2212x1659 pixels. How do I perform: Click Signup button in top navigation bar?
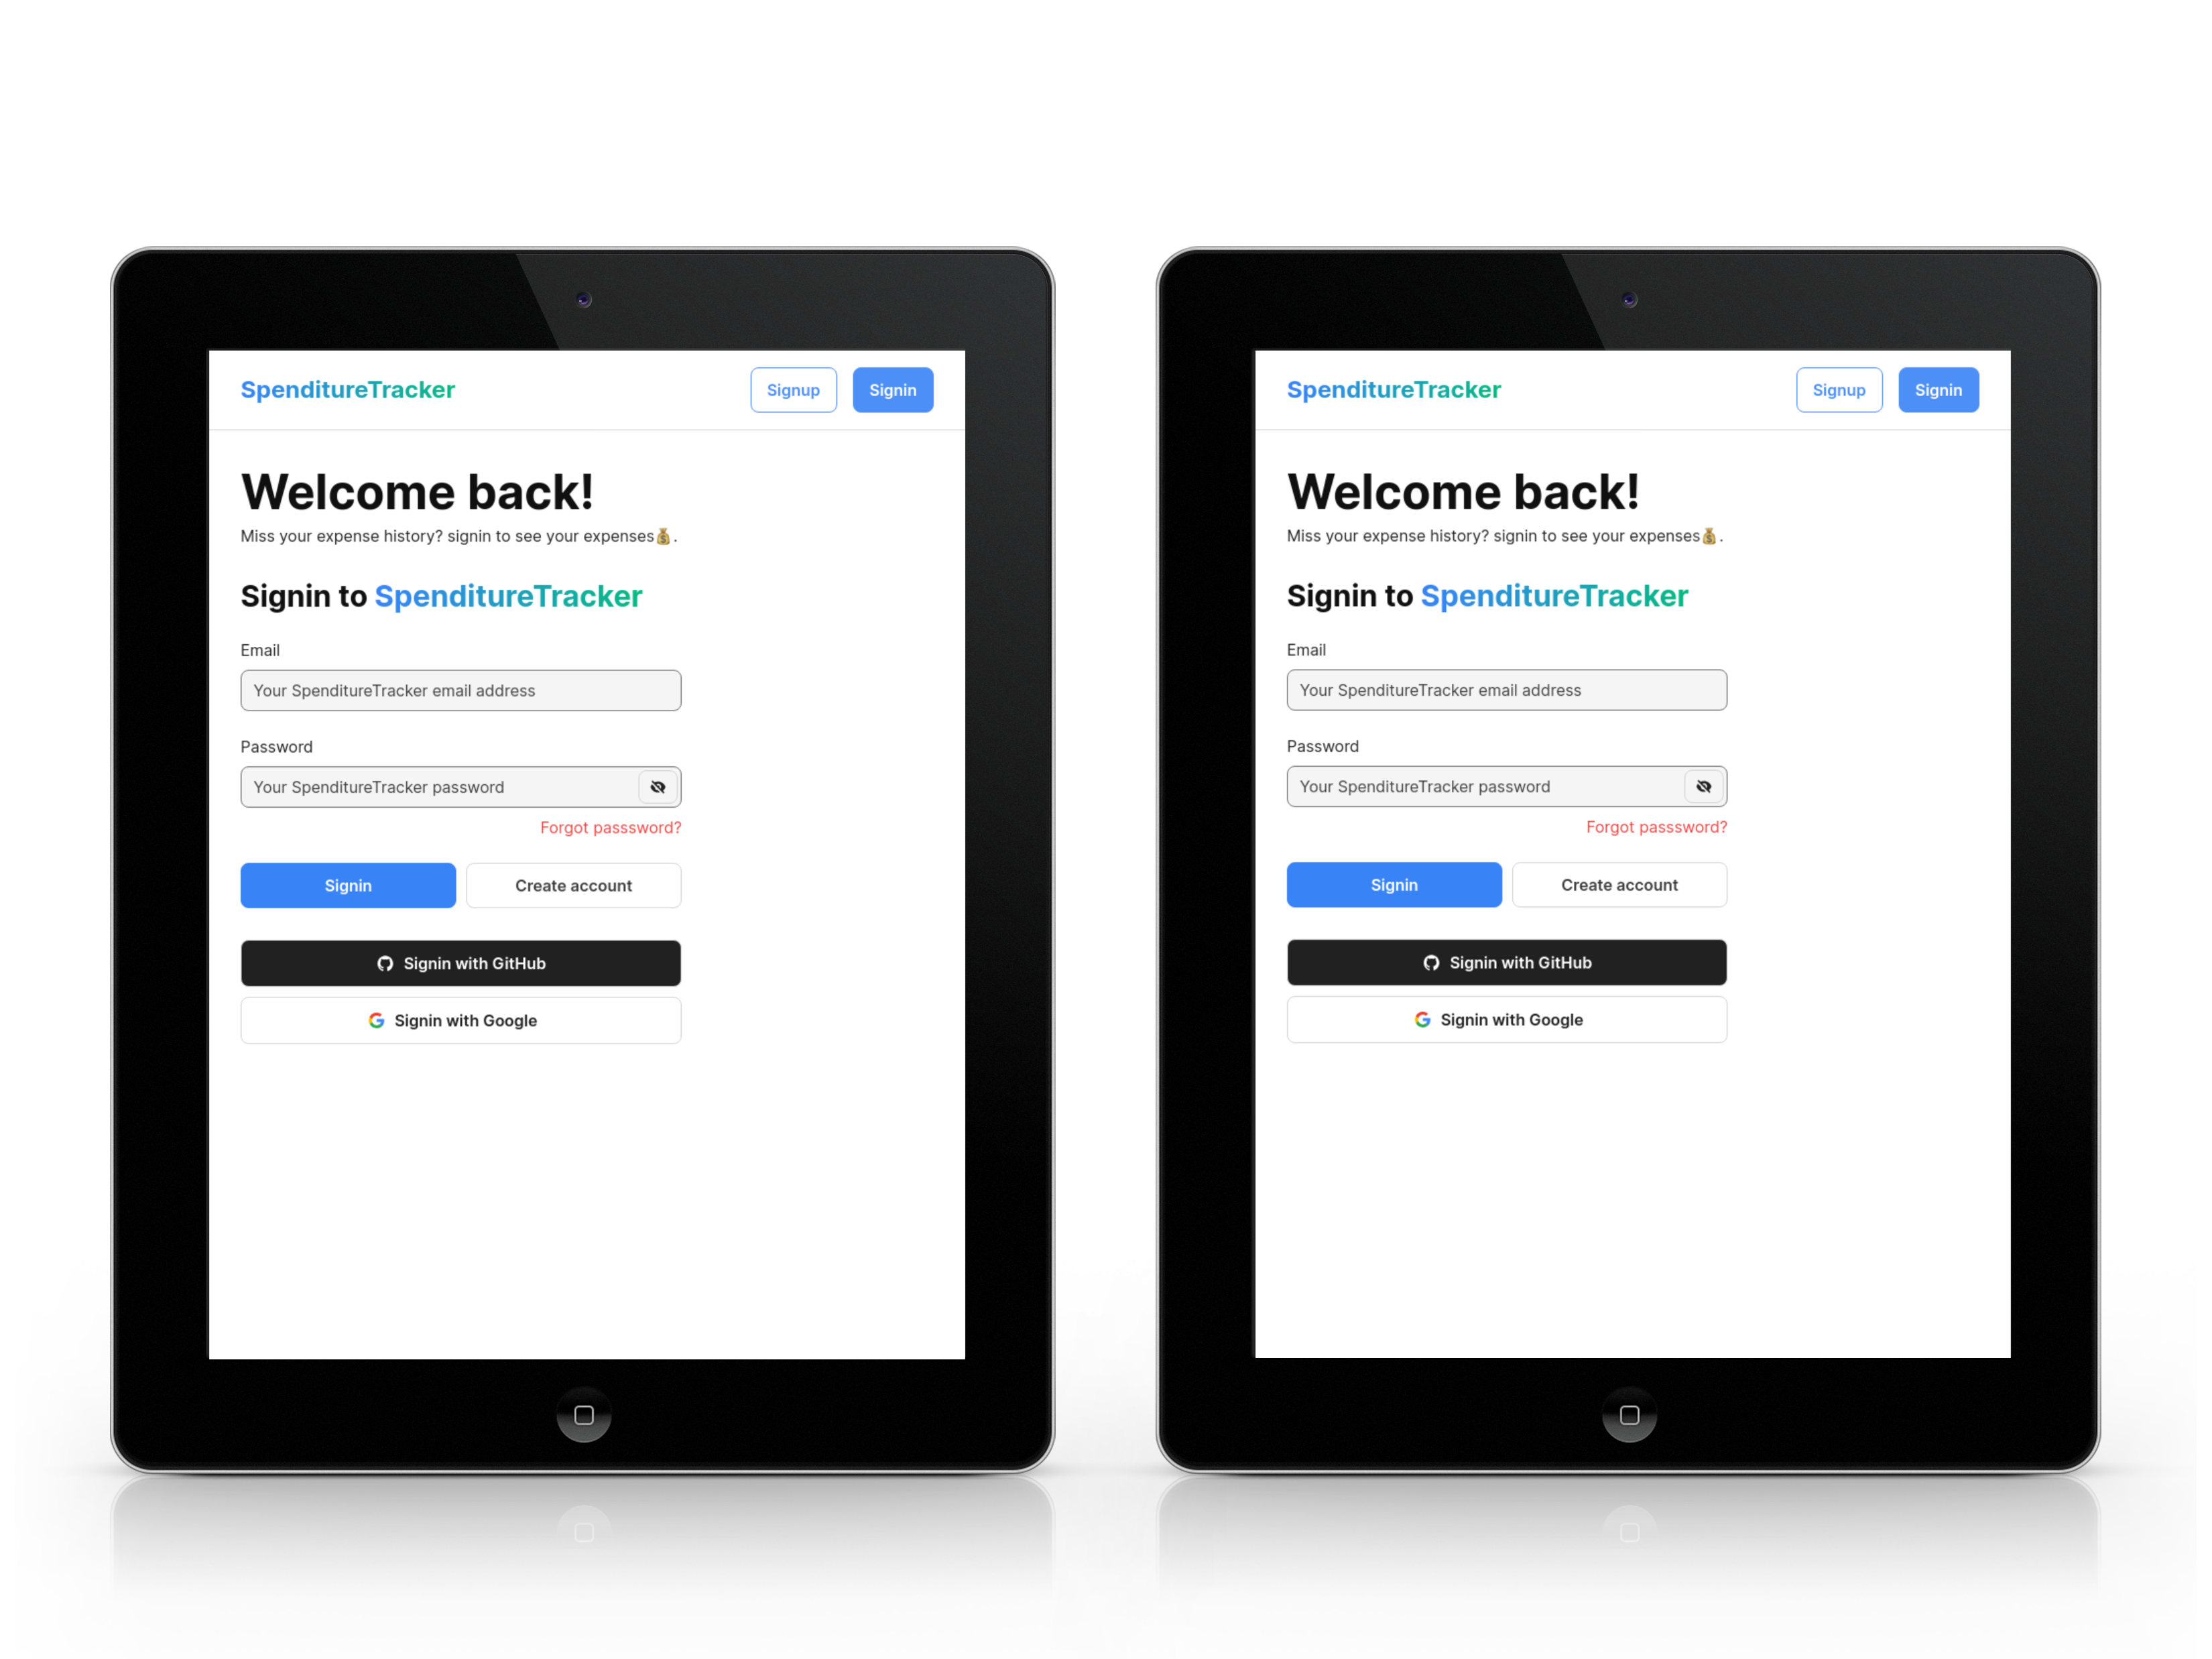coord(792,390)
